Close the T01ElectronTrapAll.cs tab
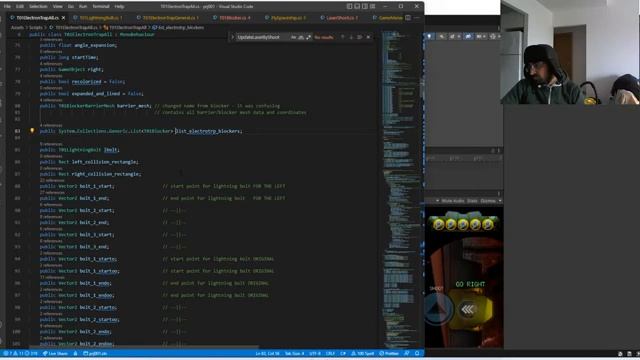This screenshot has height=360, width=640. point(63,18)
